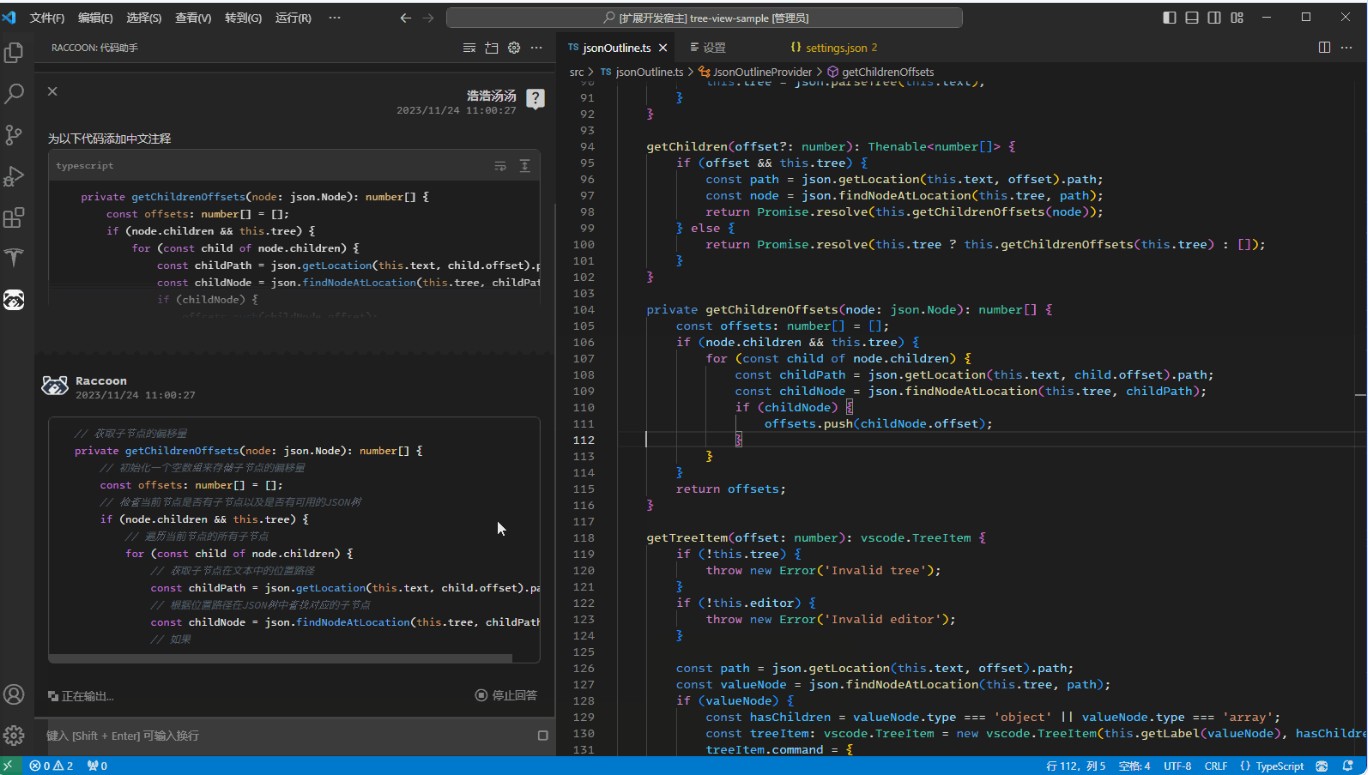This screenshot has width=1369, height=775.
Task: Open the Raccoon extension in activity bar
Action: coord(14,299)
